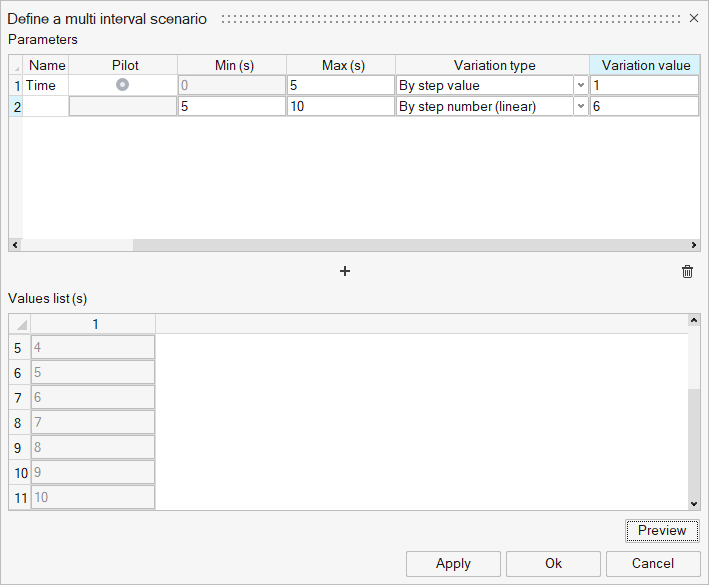Click the plus icon to add interval

tap(345, 271)
